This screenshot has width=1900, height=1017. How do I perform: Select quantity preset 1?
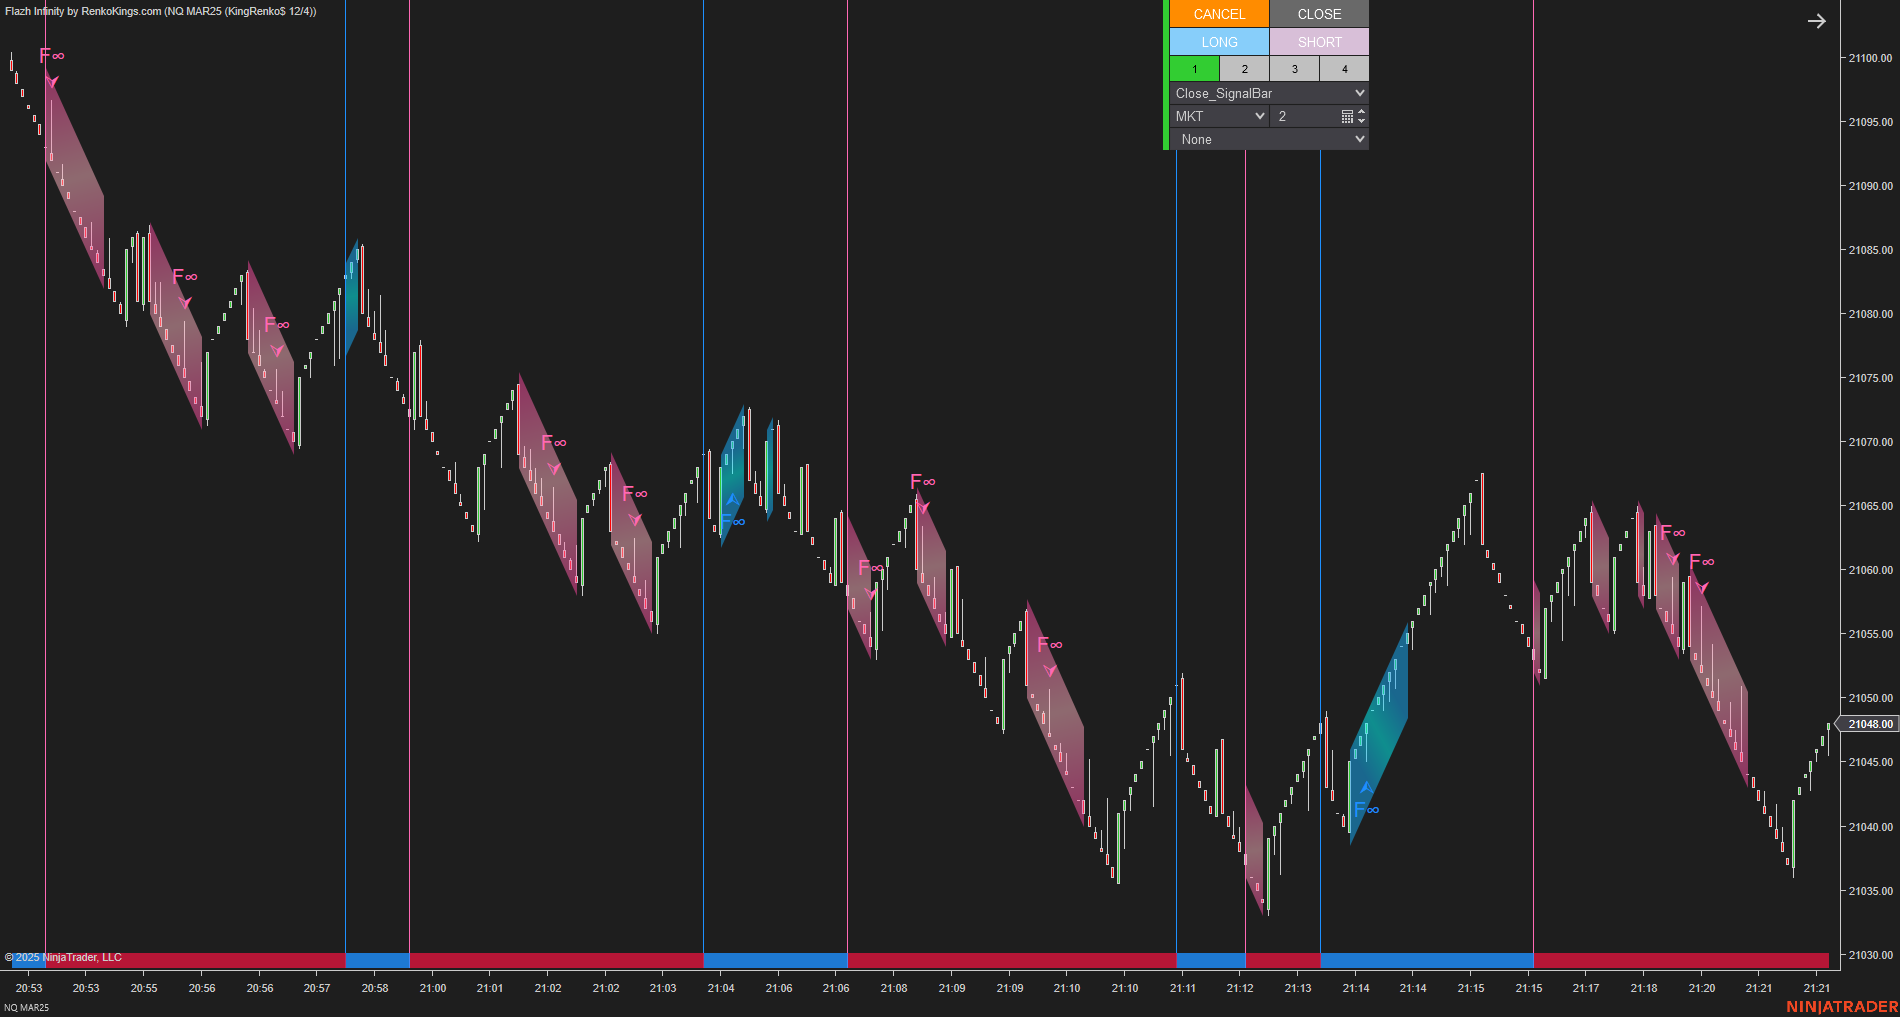[1194, 68]
